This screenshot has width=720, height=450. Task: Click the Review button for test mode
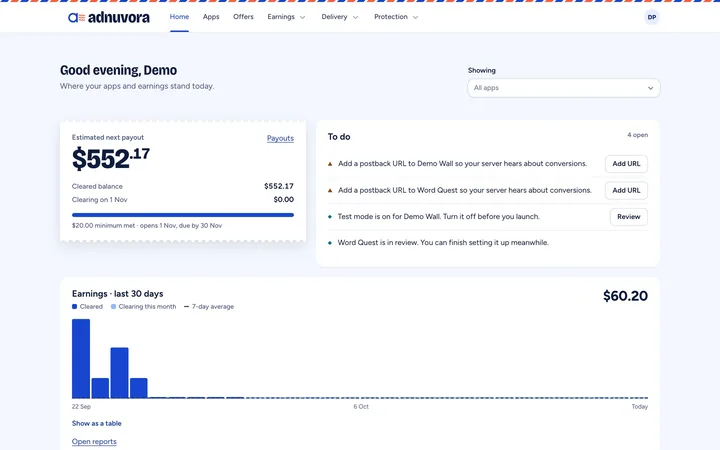629,217
